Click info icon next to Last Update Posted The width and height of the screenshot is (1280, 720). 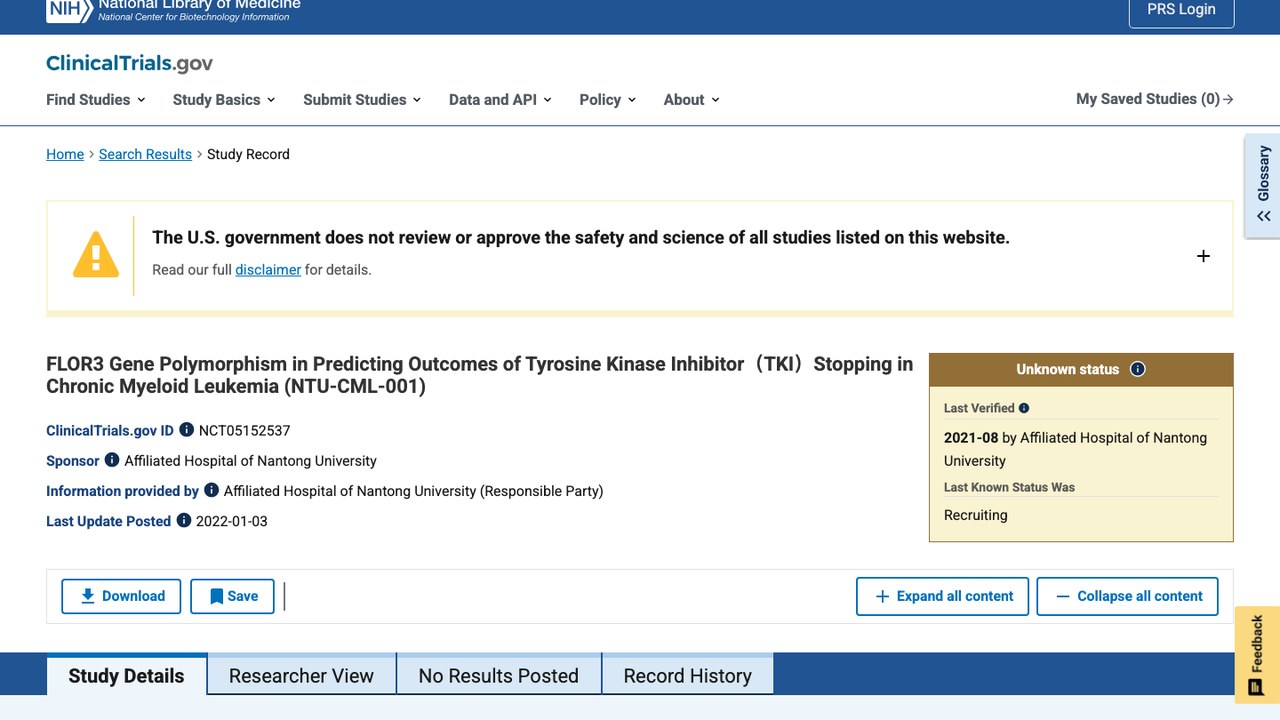click(x=183, y=520)
